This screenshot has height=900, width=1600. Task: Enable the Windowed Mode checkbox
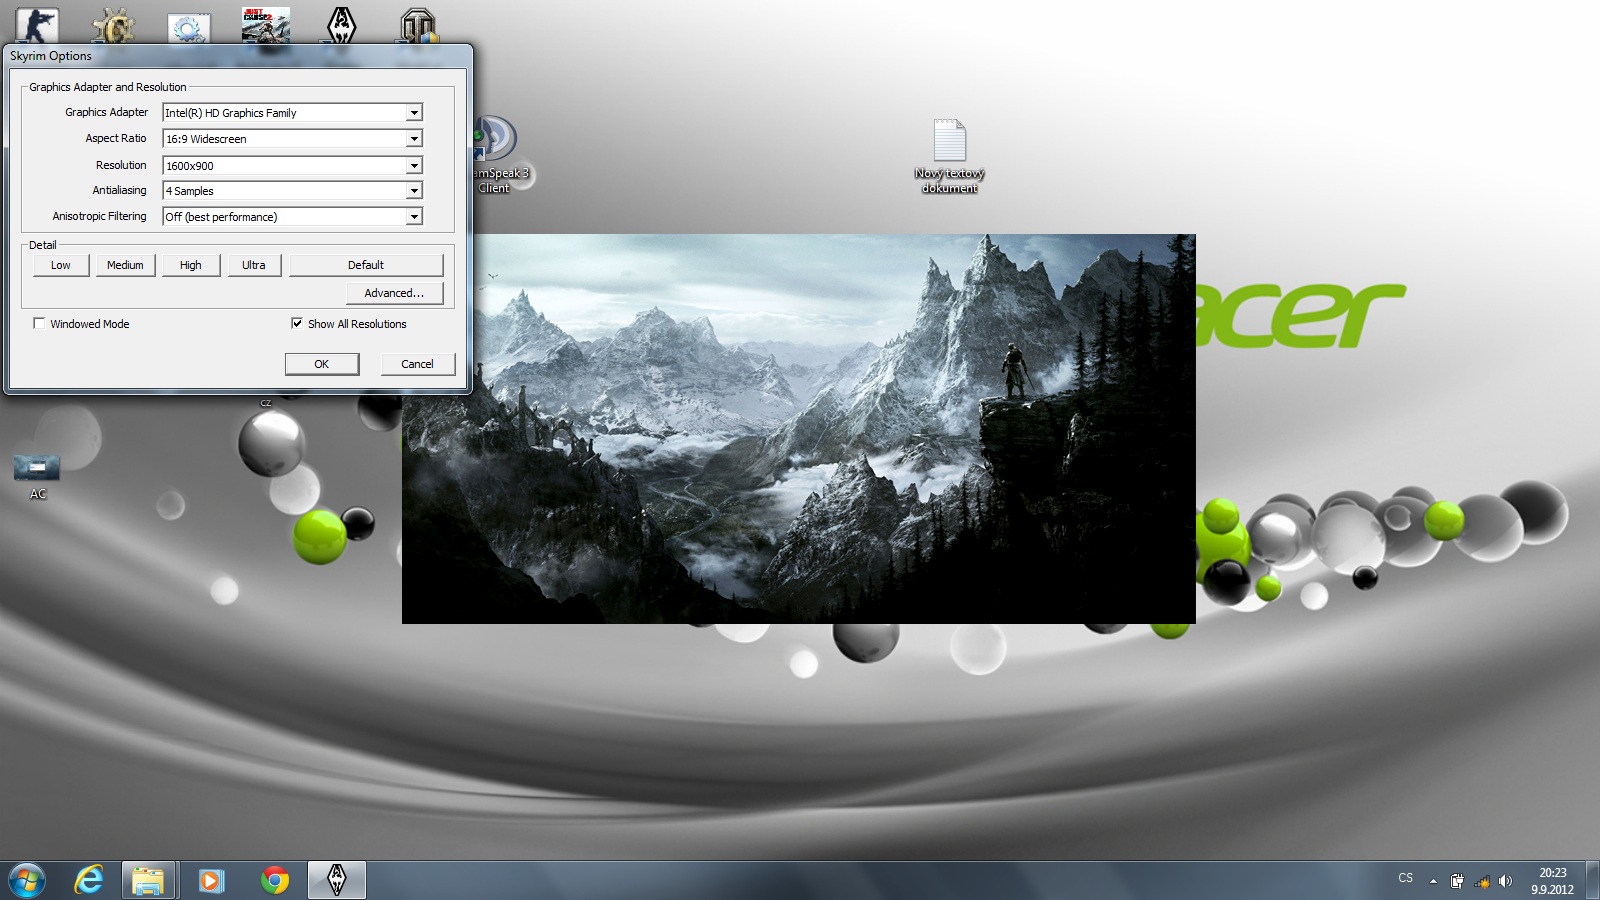click(x=39, y=323)
